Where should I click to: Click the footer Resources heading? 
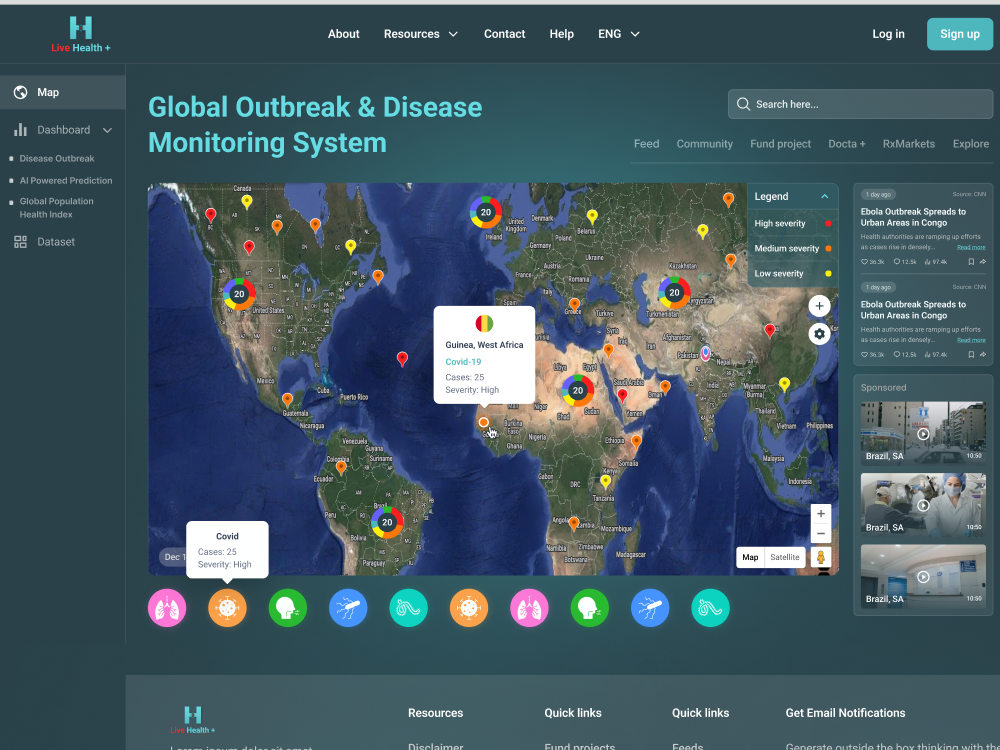point(436,713)
